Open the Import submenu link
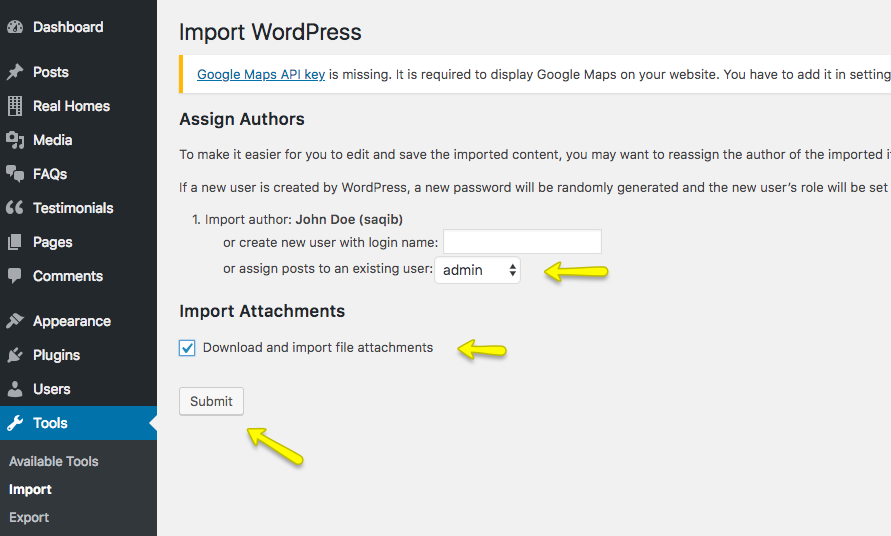This screenshot has width=891, height=536. 30,489
